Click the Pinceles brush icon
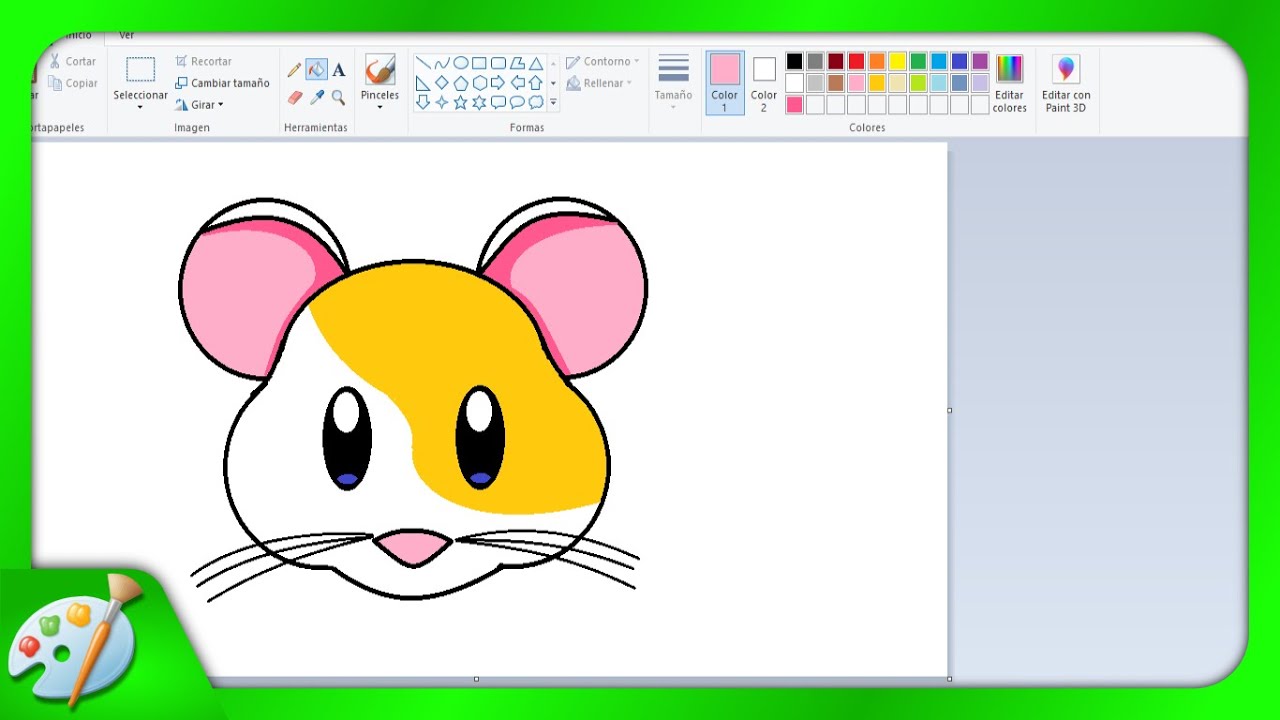This screenshot has width=1280, height=720. click(x=380, y=69)
